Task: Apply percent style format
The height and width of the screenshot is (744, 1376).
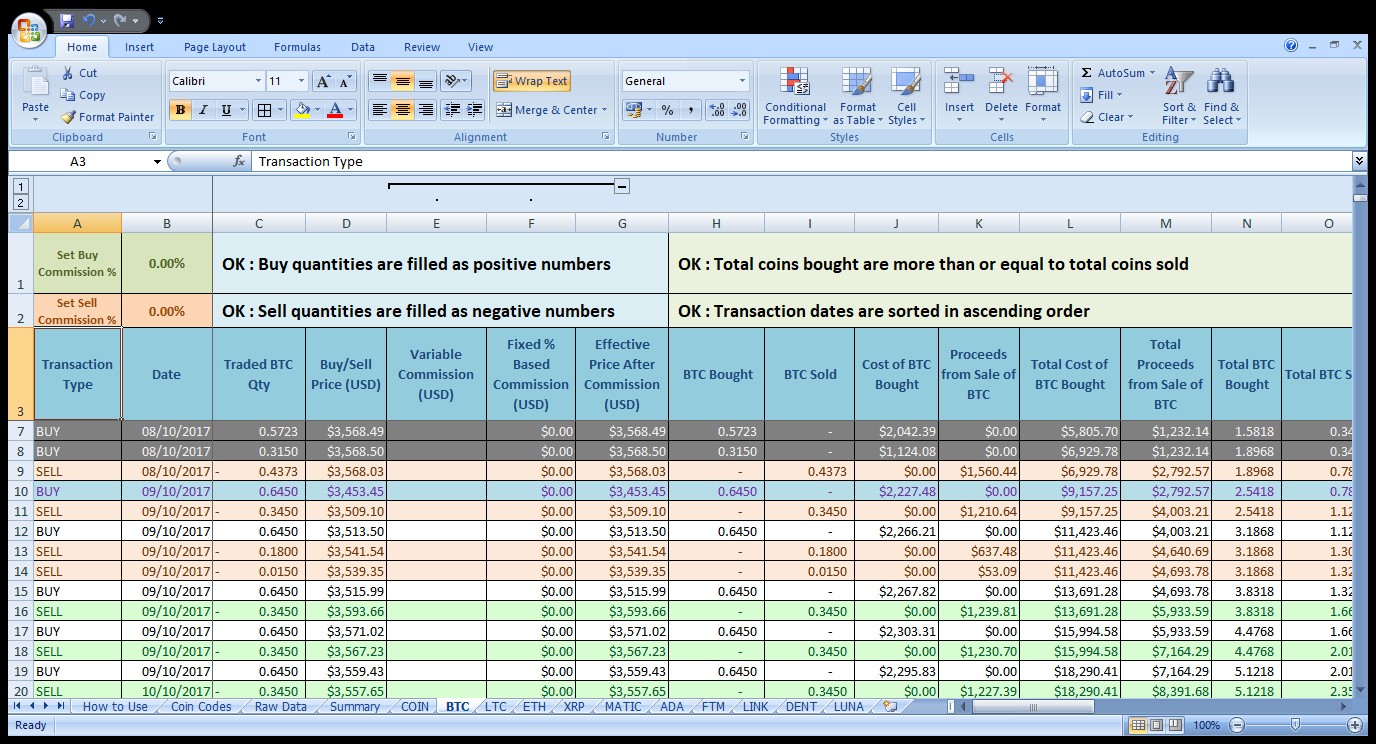Action: tap(667, 110)
